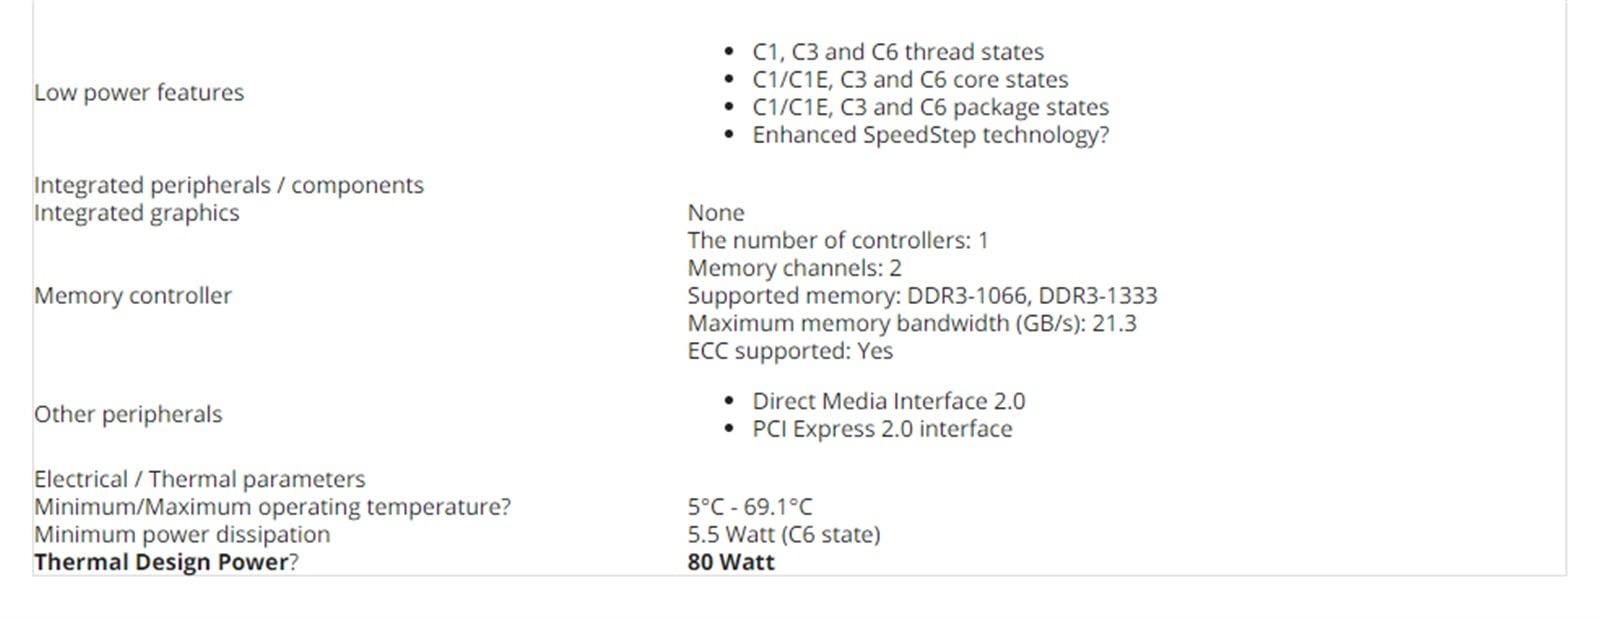Click the 5.5 Watt (C6 state) value
The width and height of the screenshot is (1600, 619).
click(x=784, y=534)
